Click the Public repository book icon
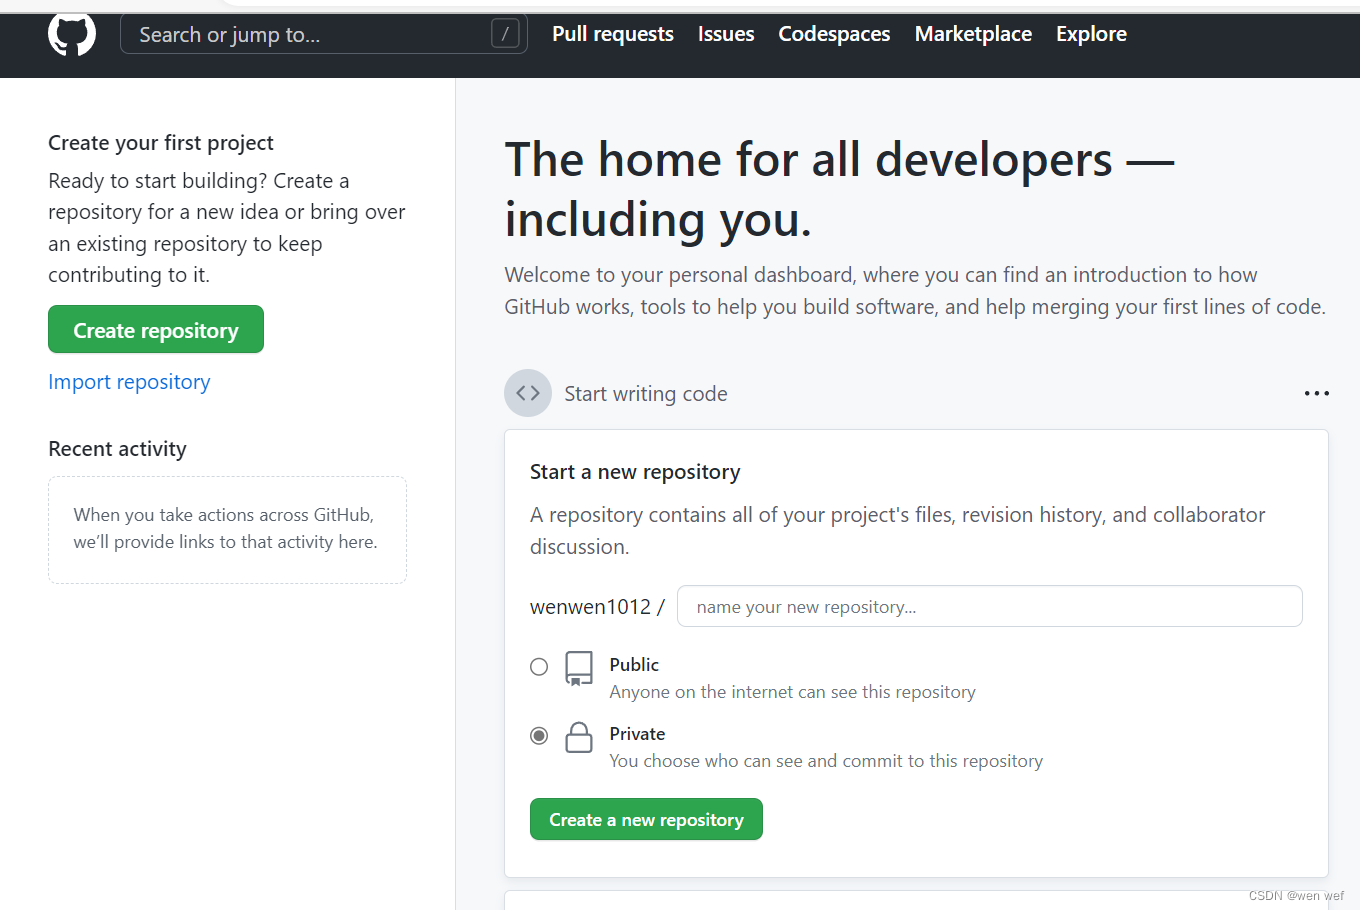This screenshot has height=910, width=1360. pos(579,668)
